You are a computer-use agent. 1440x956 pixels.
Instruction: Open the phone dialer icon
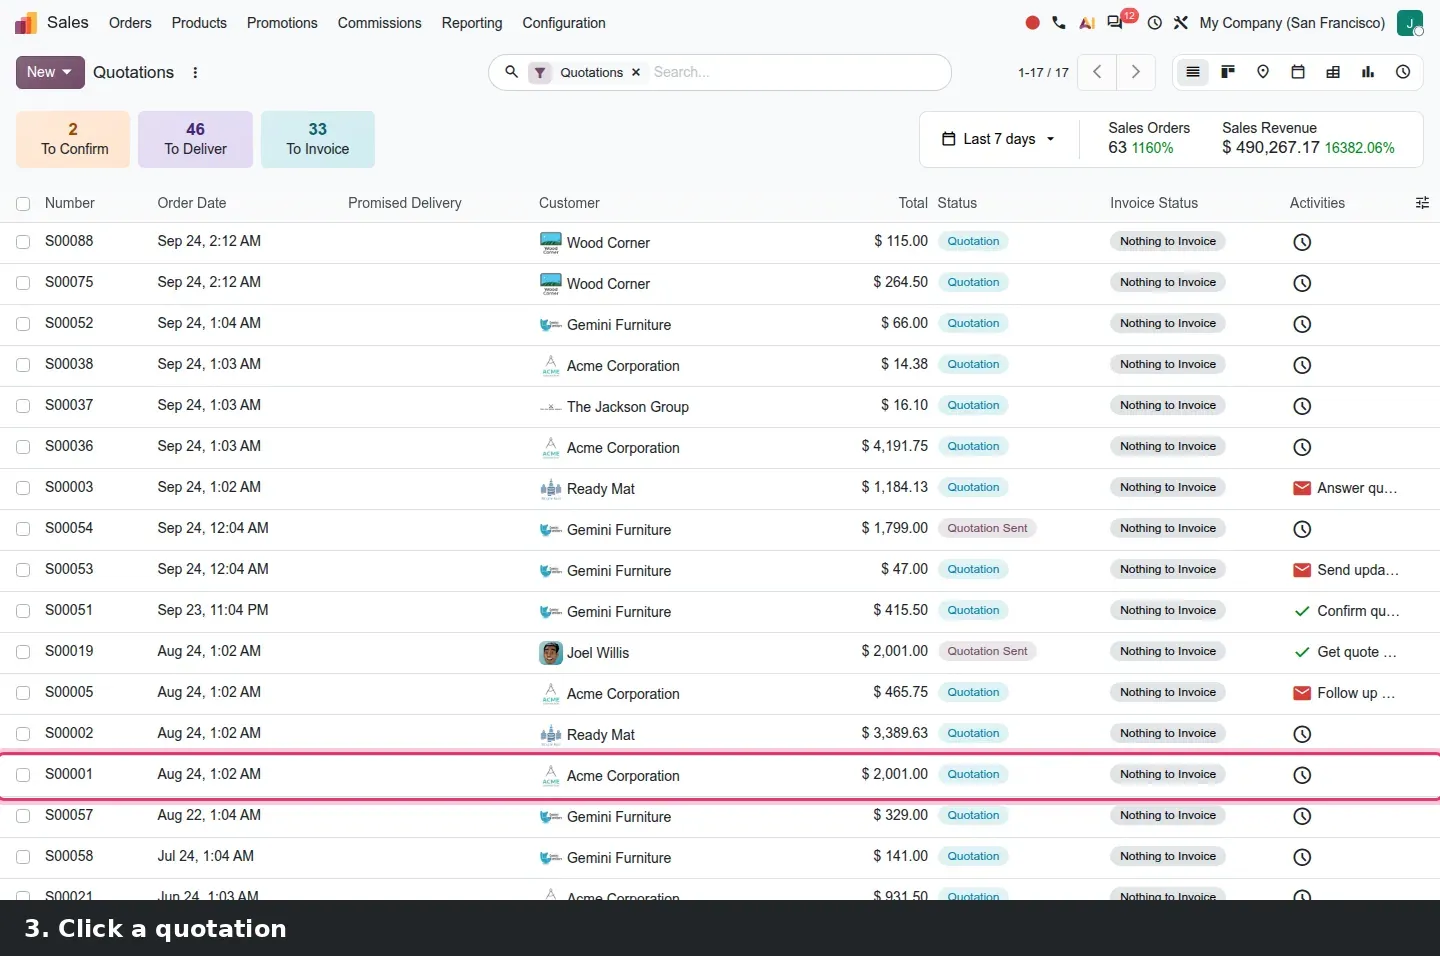click(x=1059, y=23)
